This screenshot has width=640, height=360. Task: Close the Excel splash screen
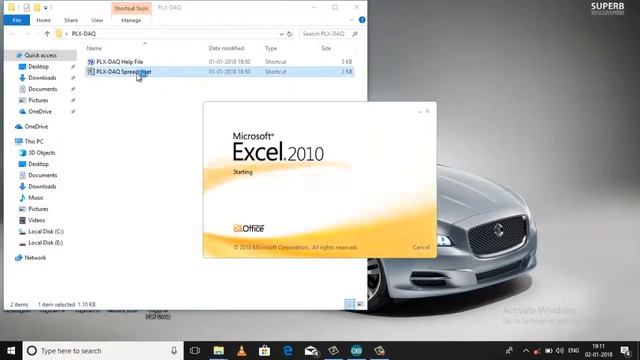pos(428,111)
